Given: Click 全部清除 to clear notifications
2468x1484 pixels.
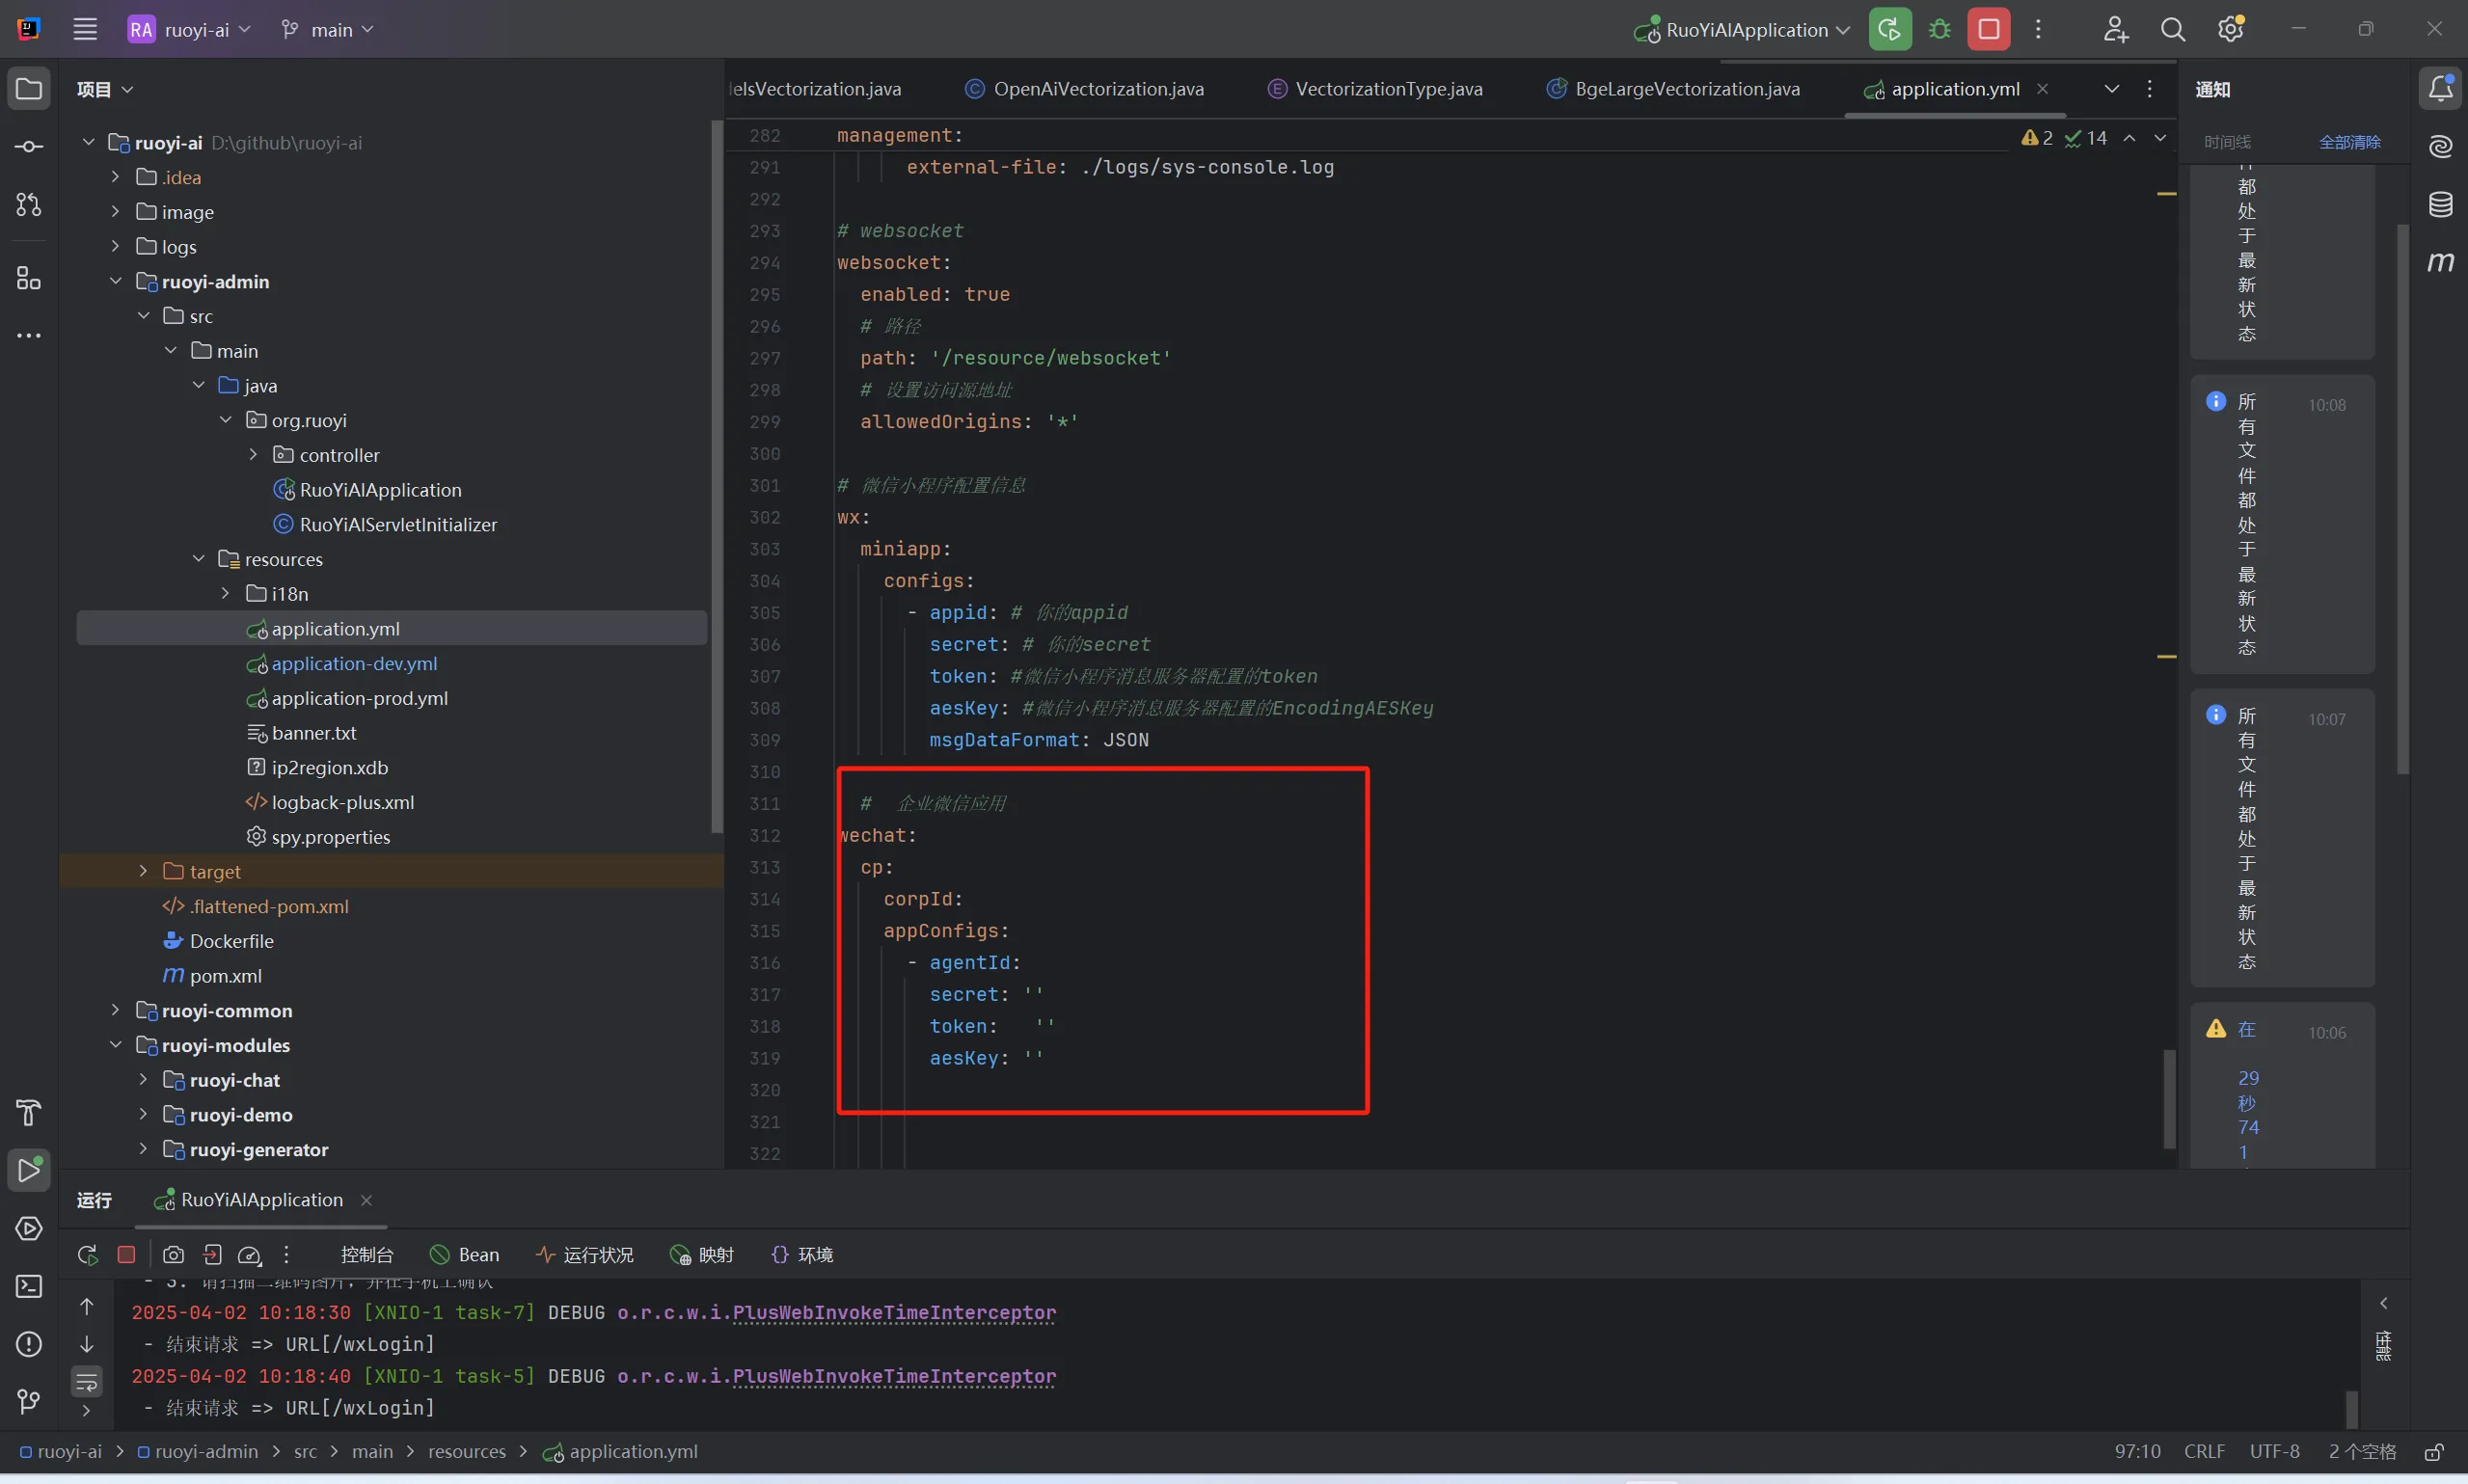Looking at the screenshot, I should click(2349, 142).
